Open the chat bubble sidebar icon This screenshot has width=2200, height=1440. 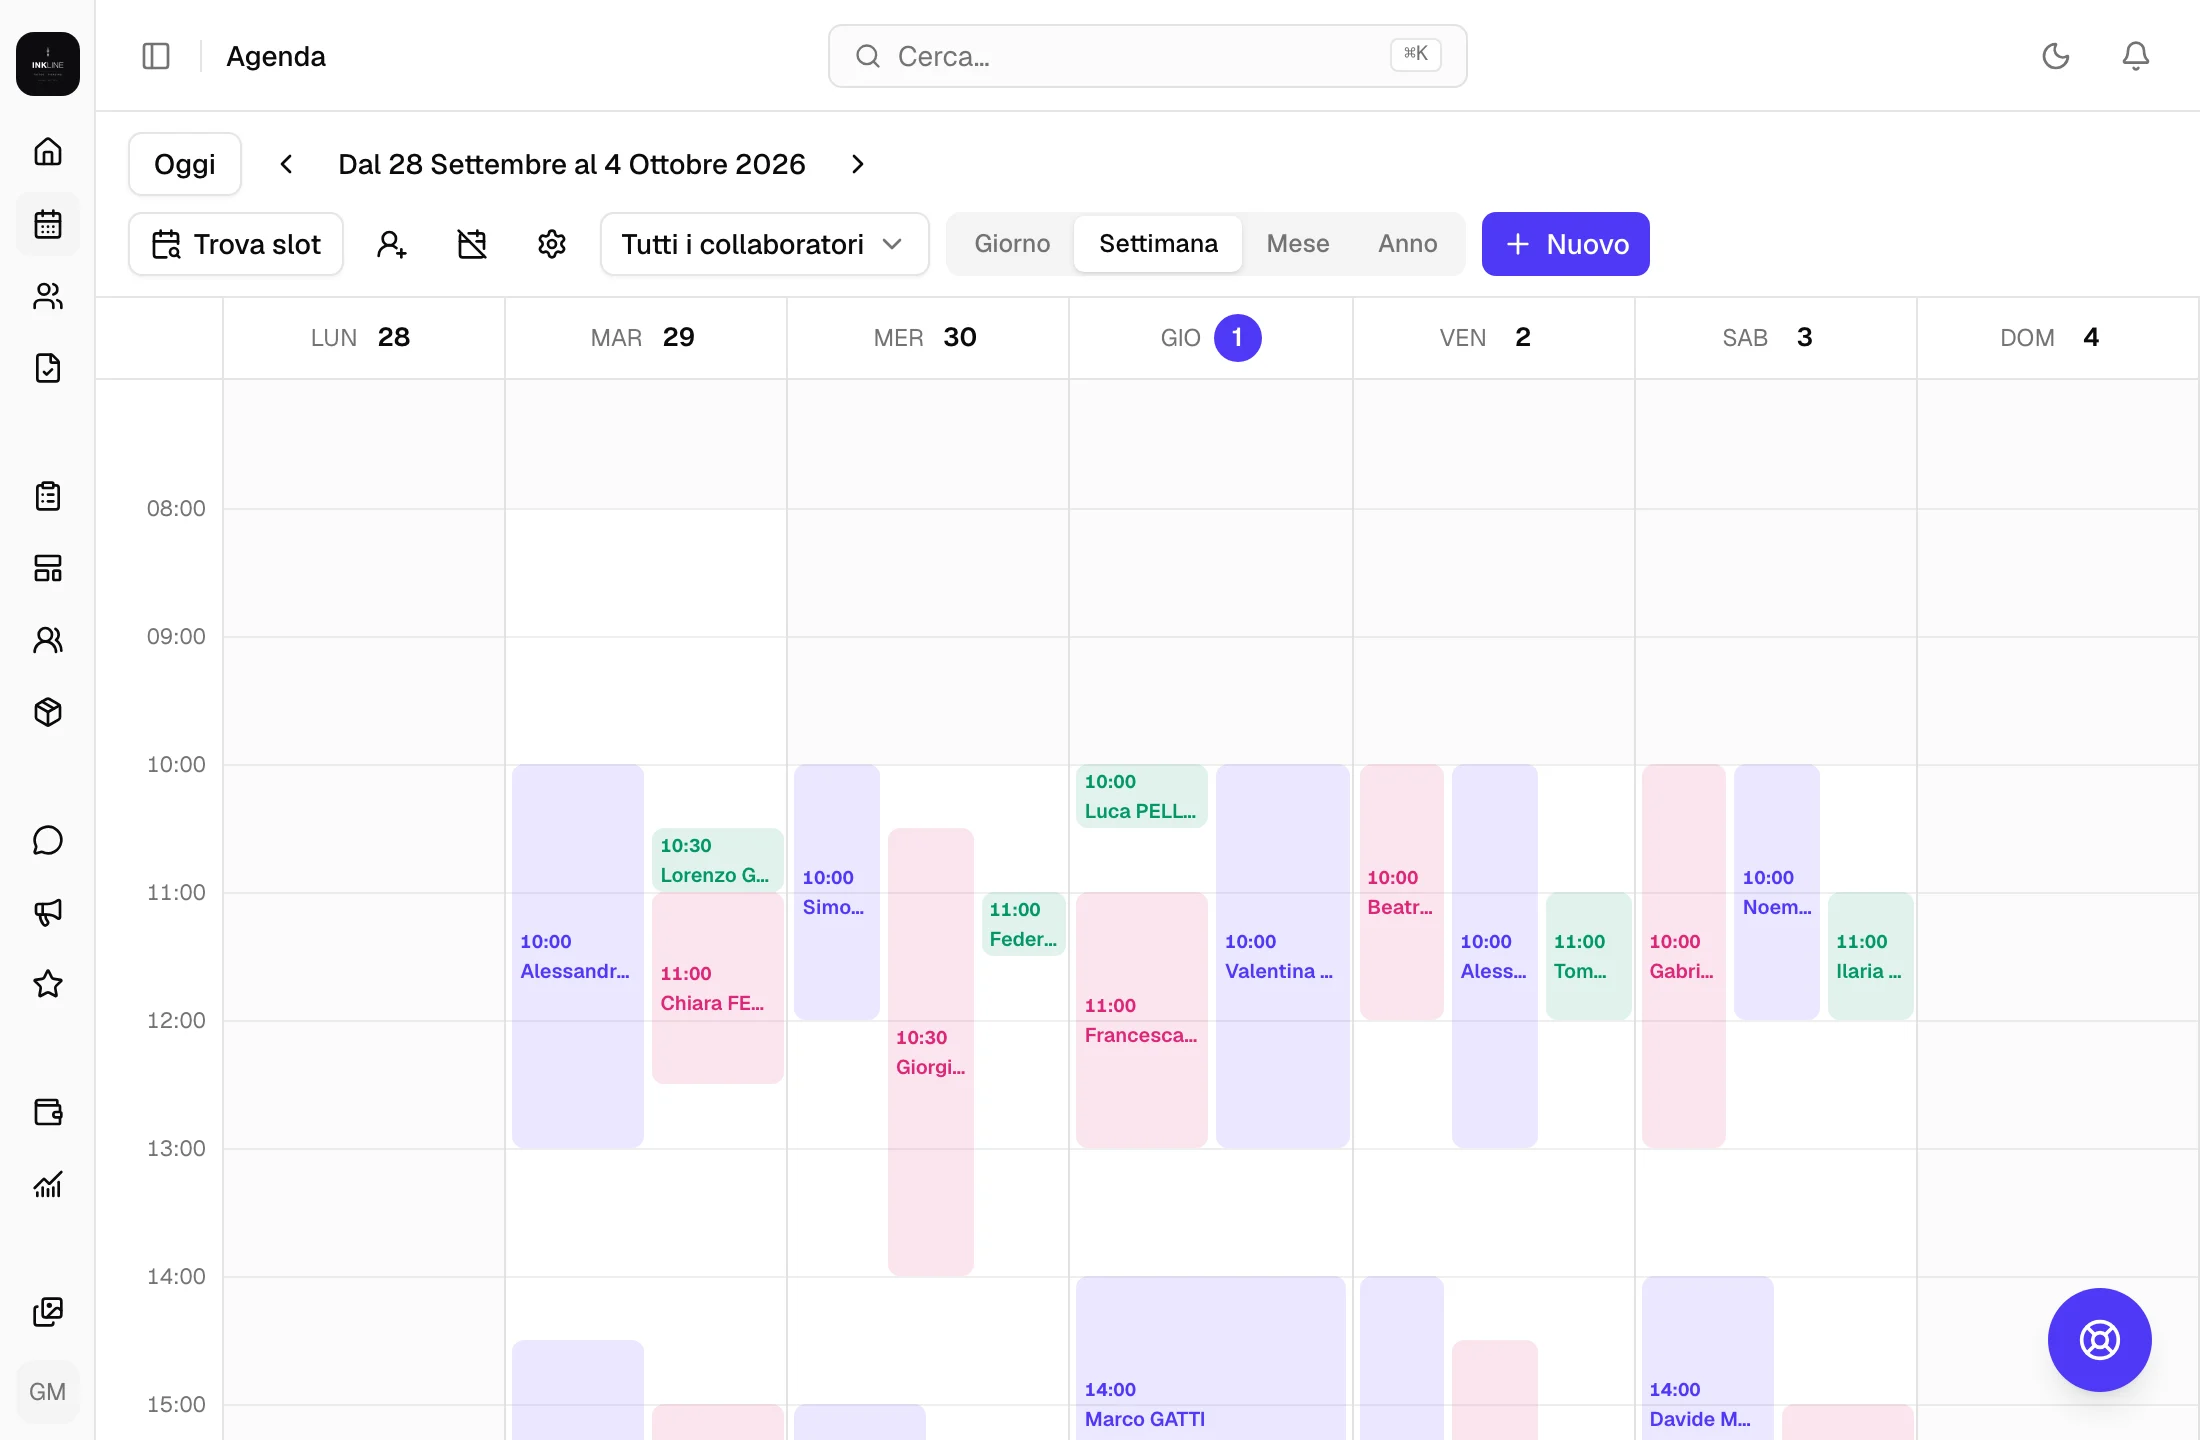[48, 840]
